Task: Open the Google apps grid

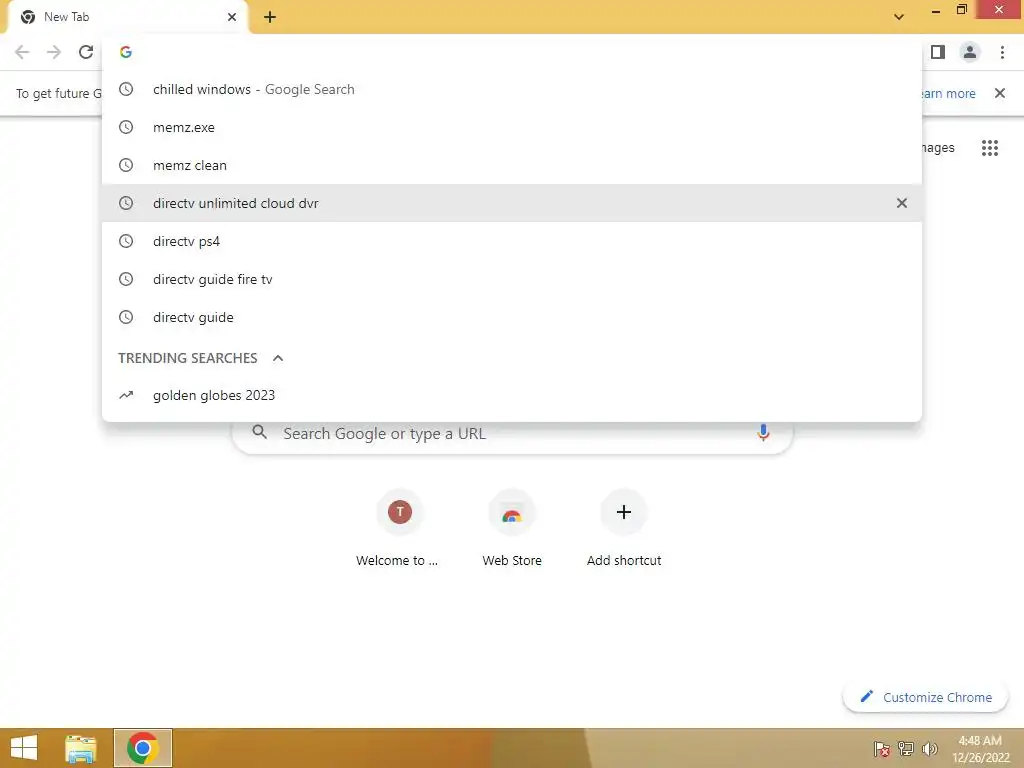Action: coord(990,148)
